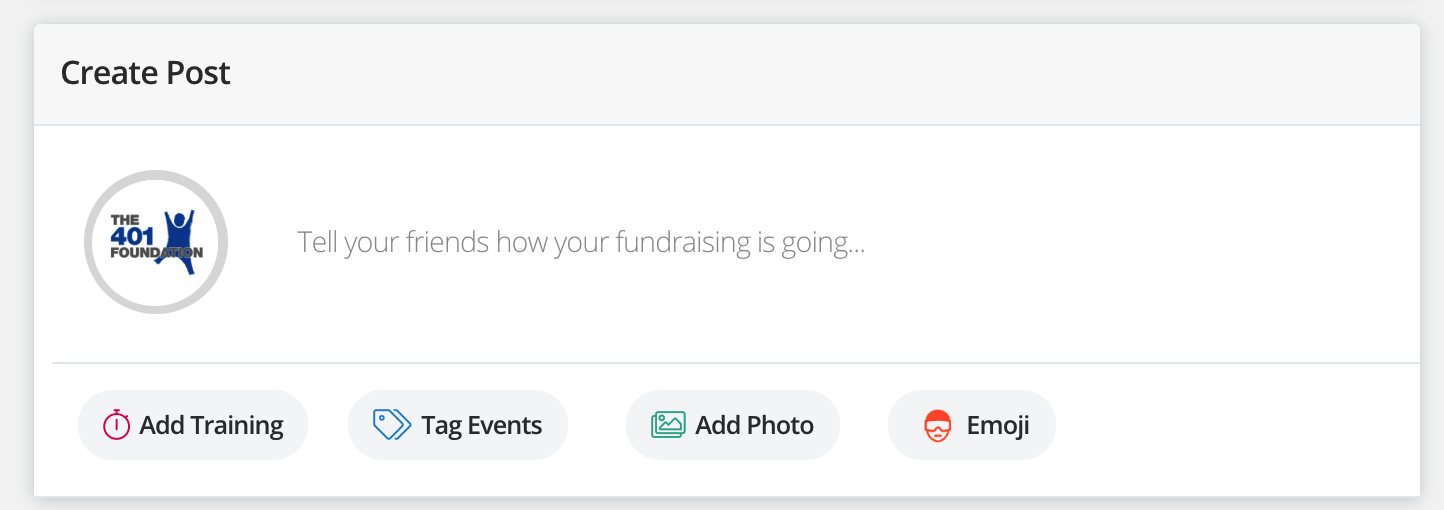
Task: Select The 401 Foundation profile avatar
Action: pos(156,242)
